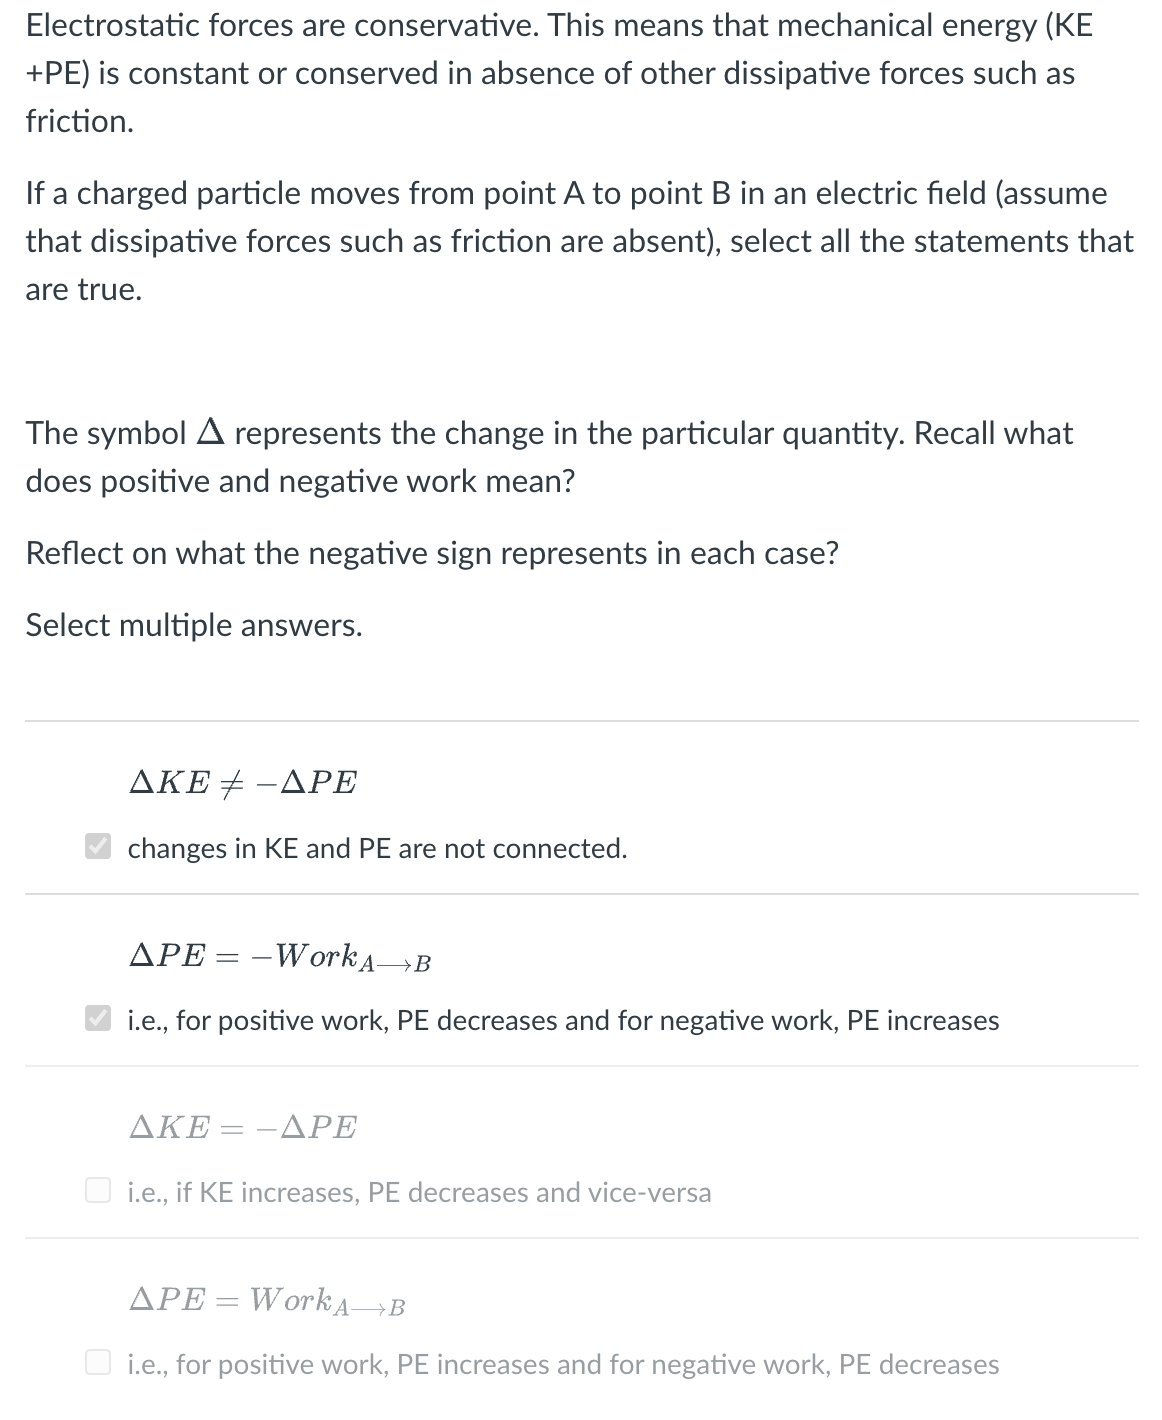Check the ΔKE = −ΔPE answer checkbox
This screenshot has height=1420, width=1162.
coord(97,1192)
